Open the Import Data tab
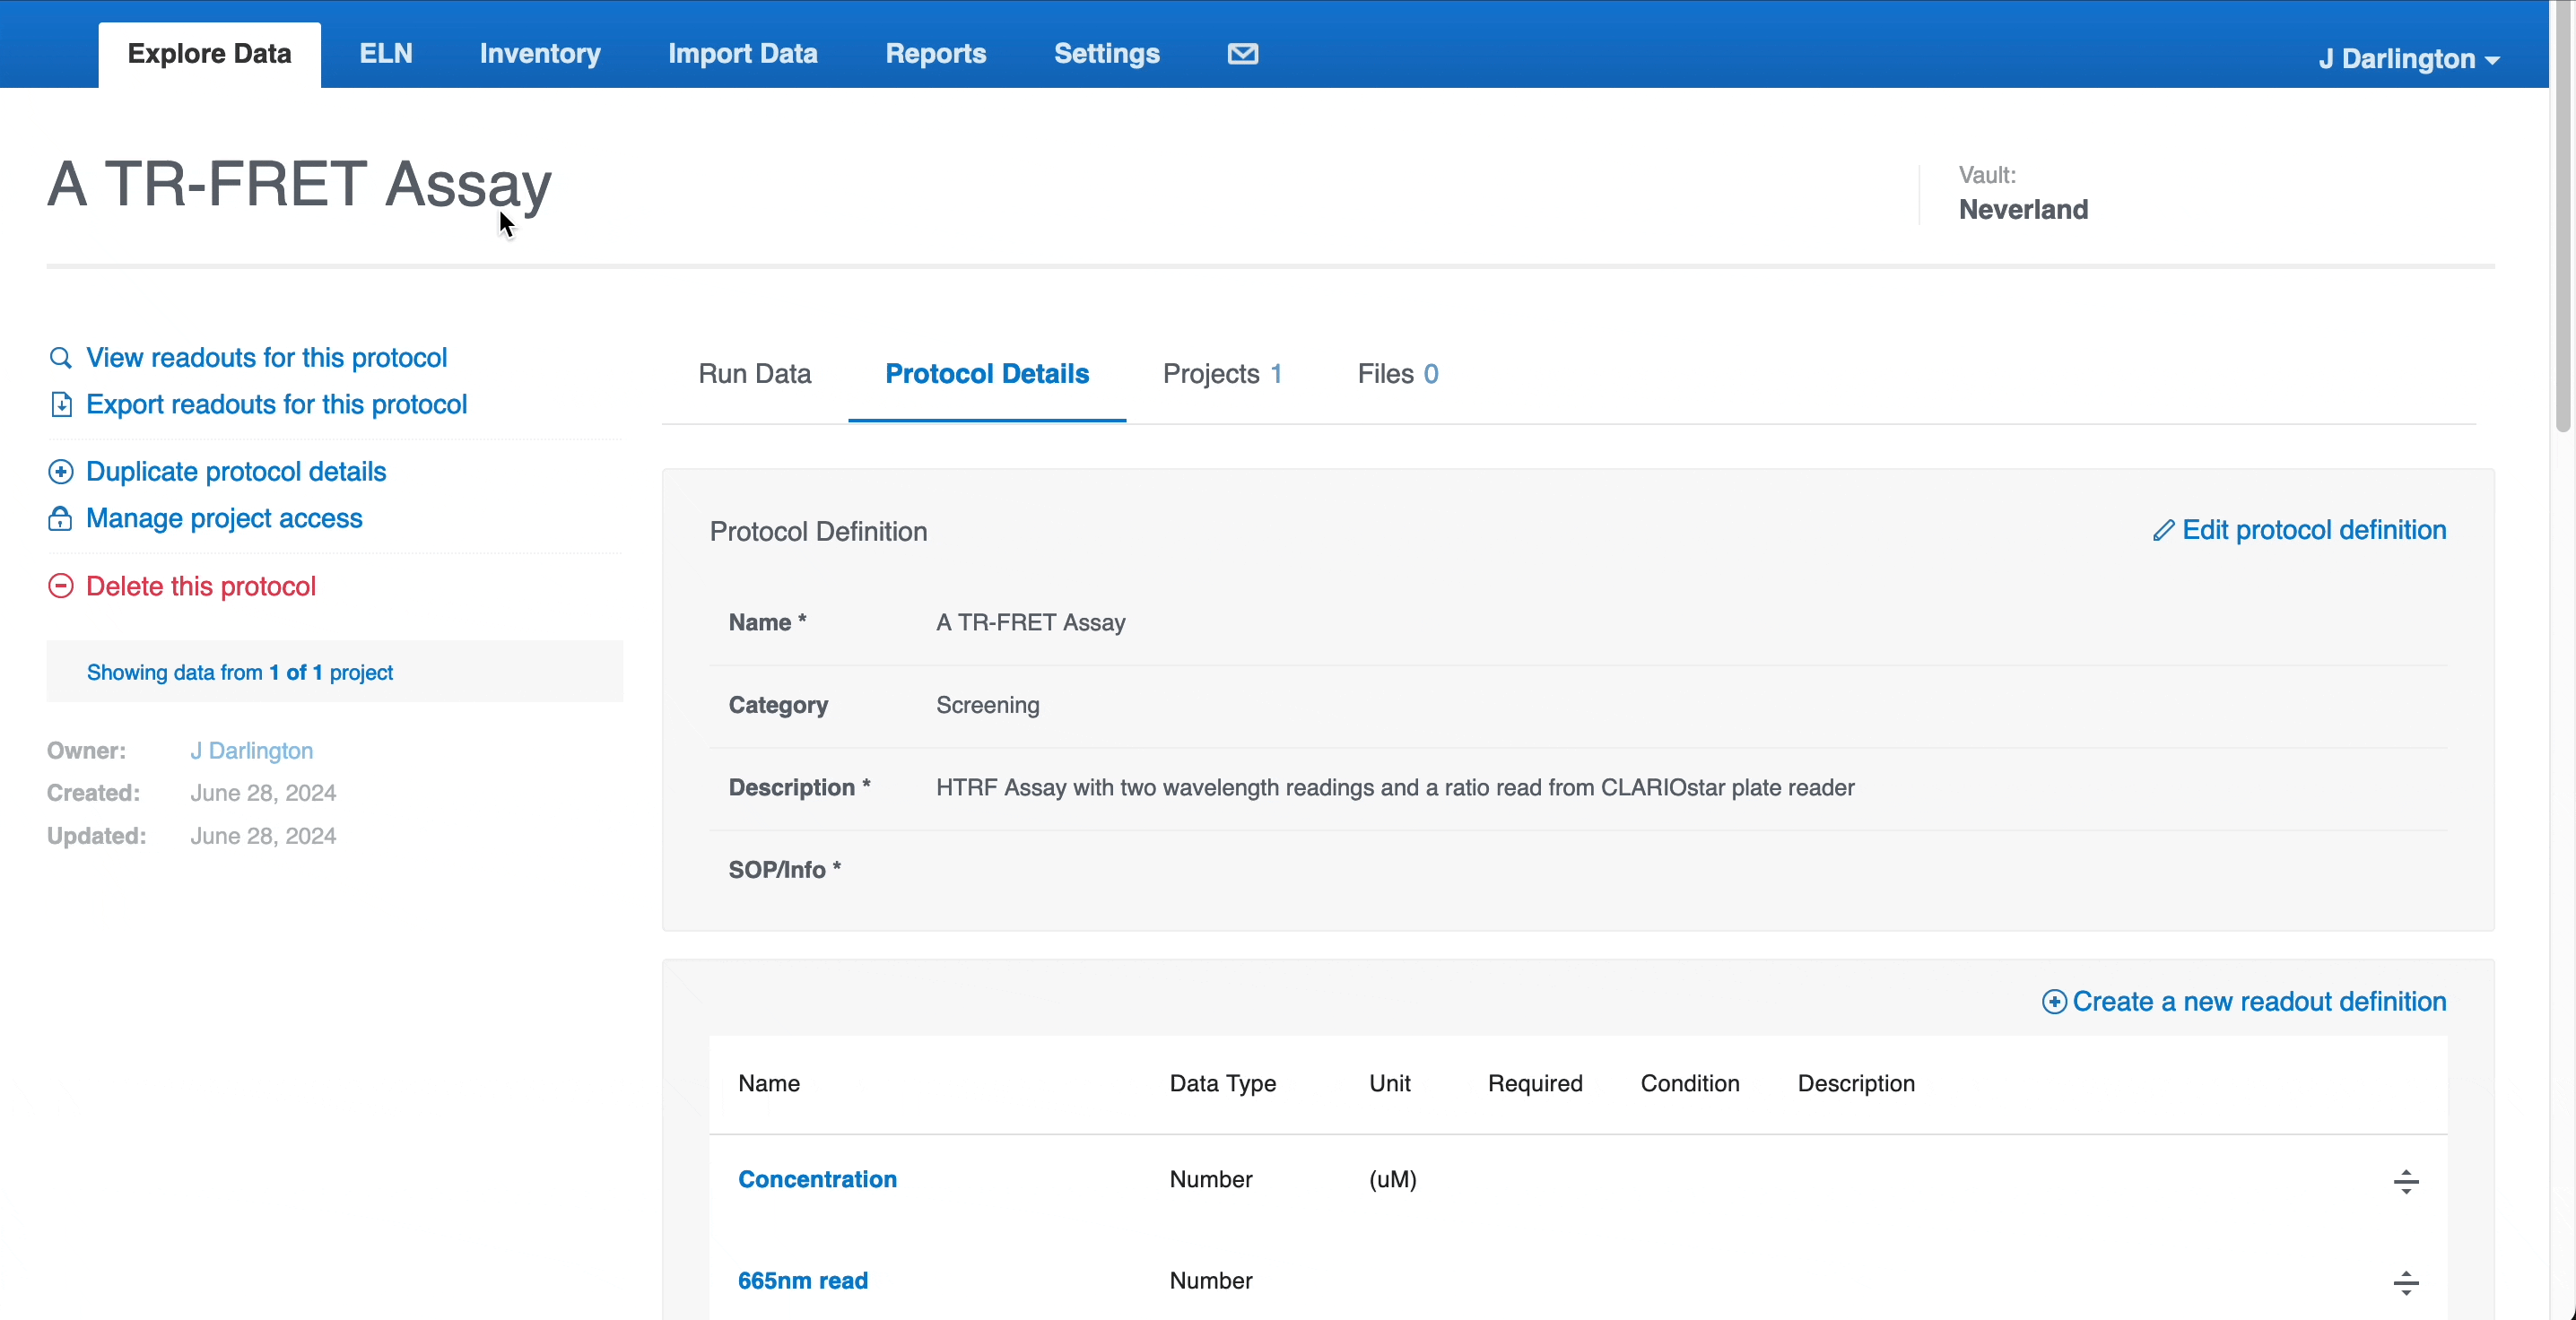 click(x=743, y=54)
